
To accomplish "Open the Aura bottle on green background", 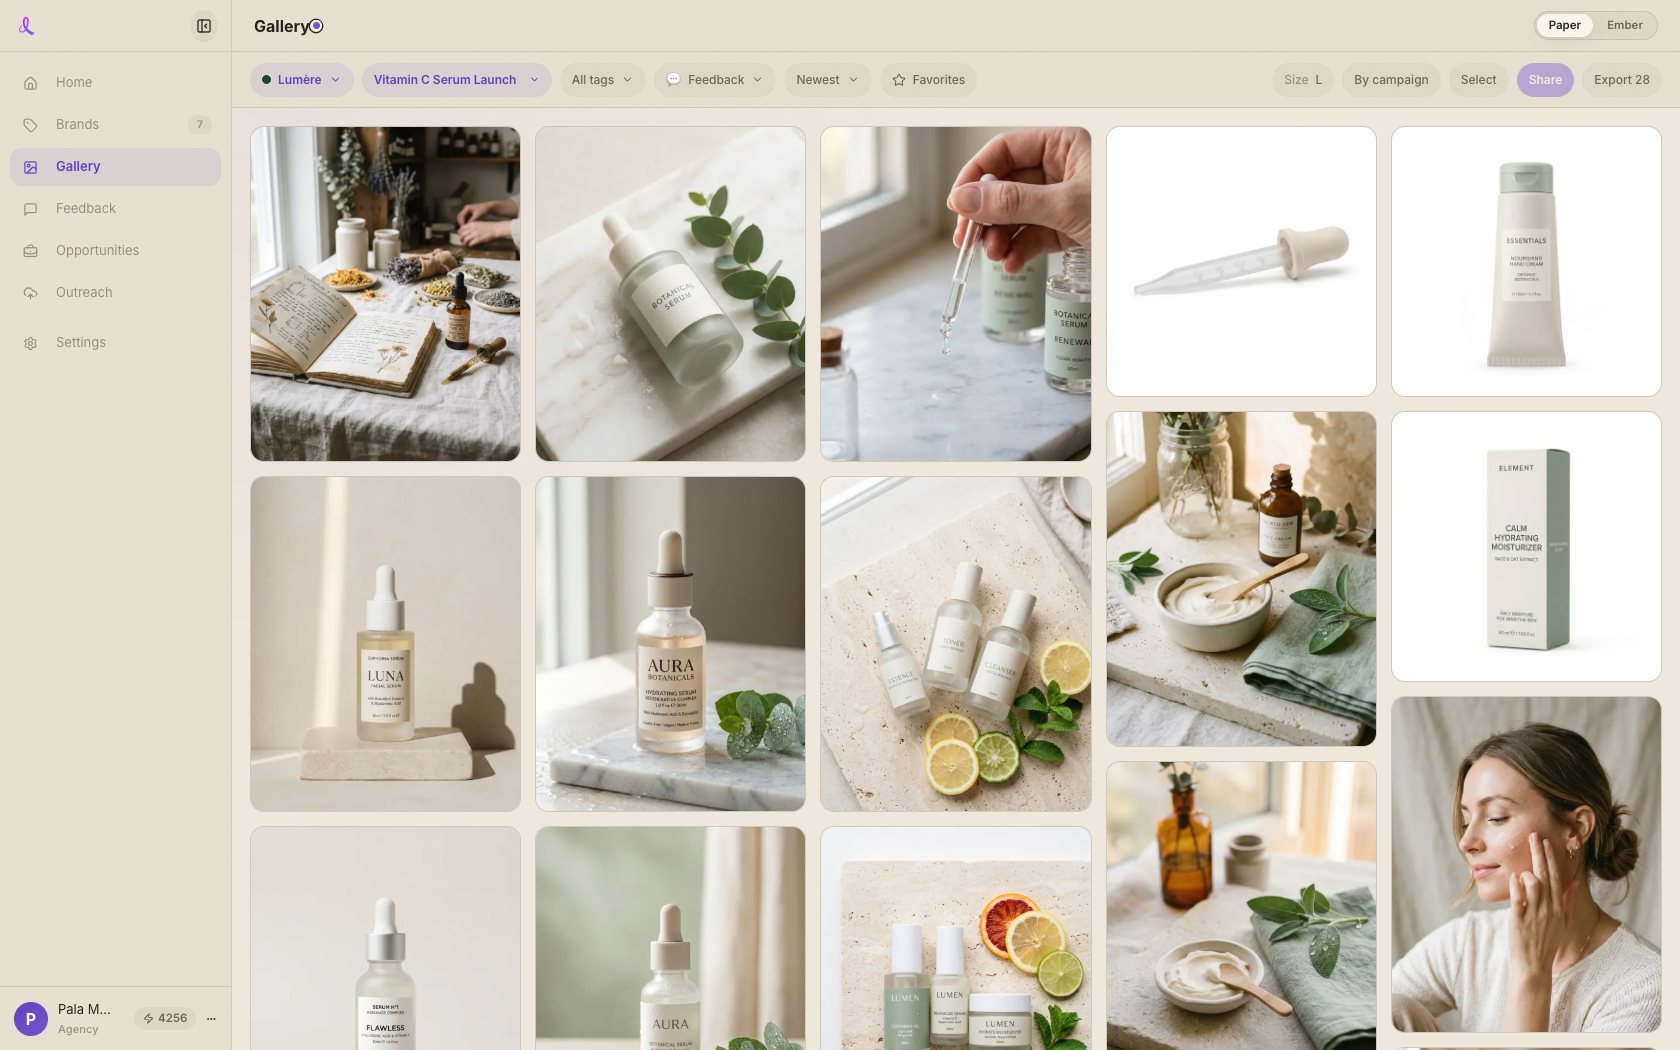I will point(670,938).
